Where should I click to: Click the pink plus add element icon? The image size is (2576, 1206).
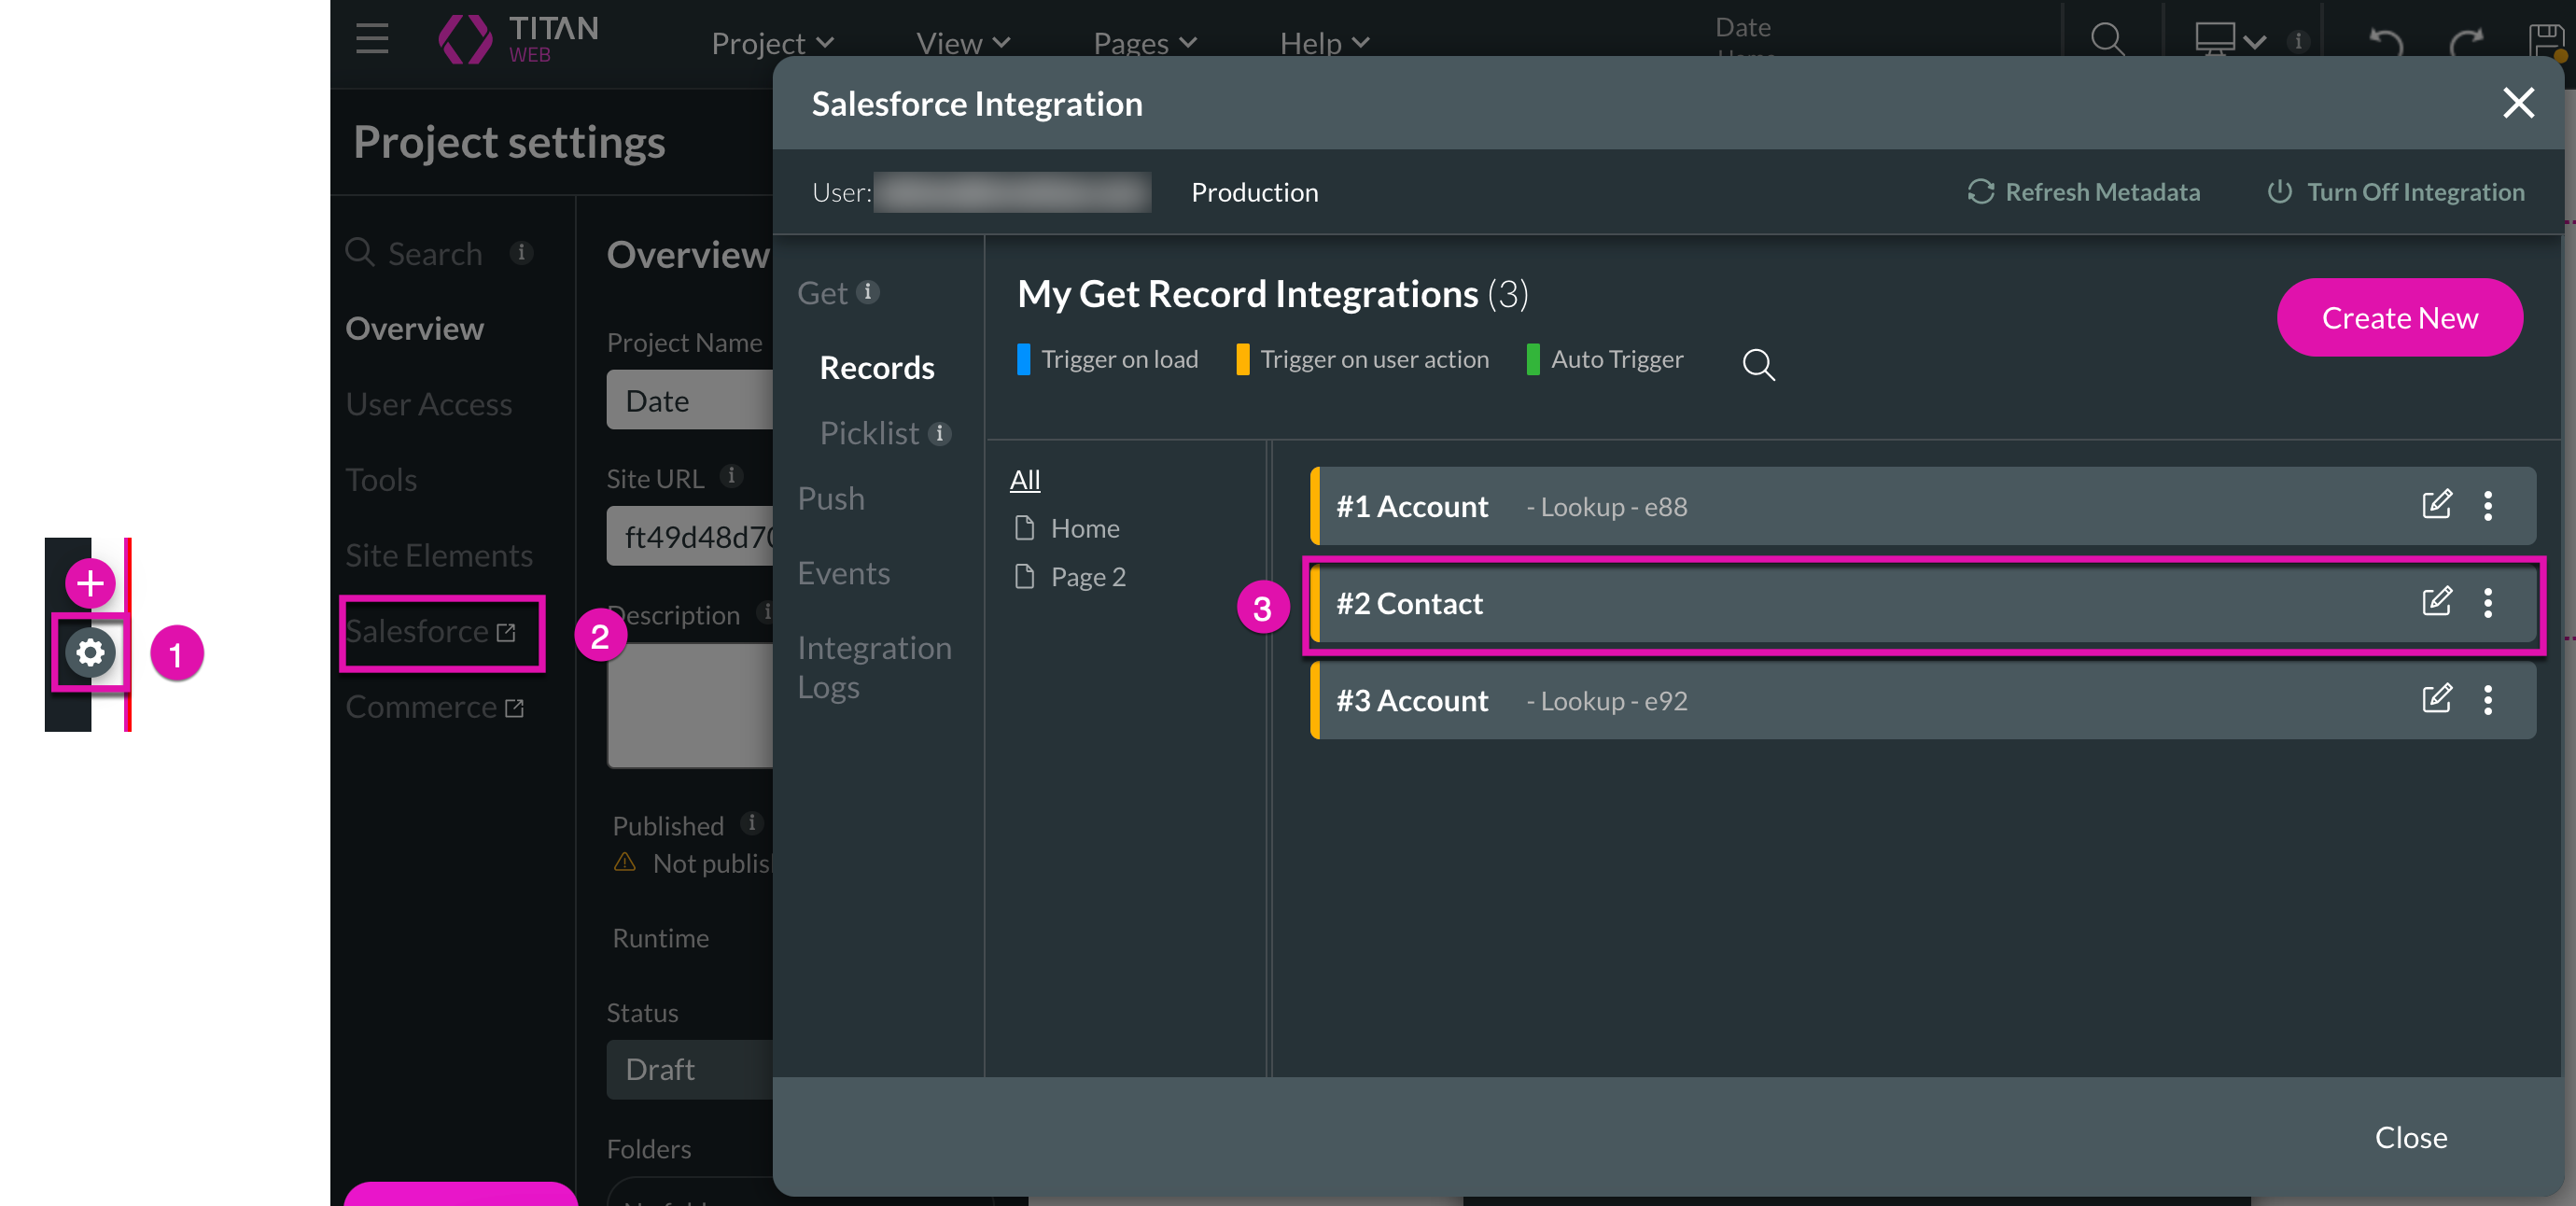pos(90,583)
